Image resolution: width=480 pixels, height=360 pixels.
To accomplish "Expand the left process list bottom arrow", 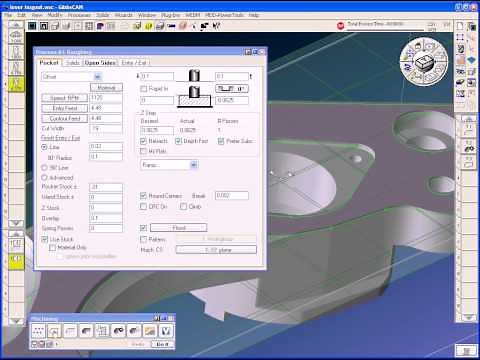I will coord(16,321).
